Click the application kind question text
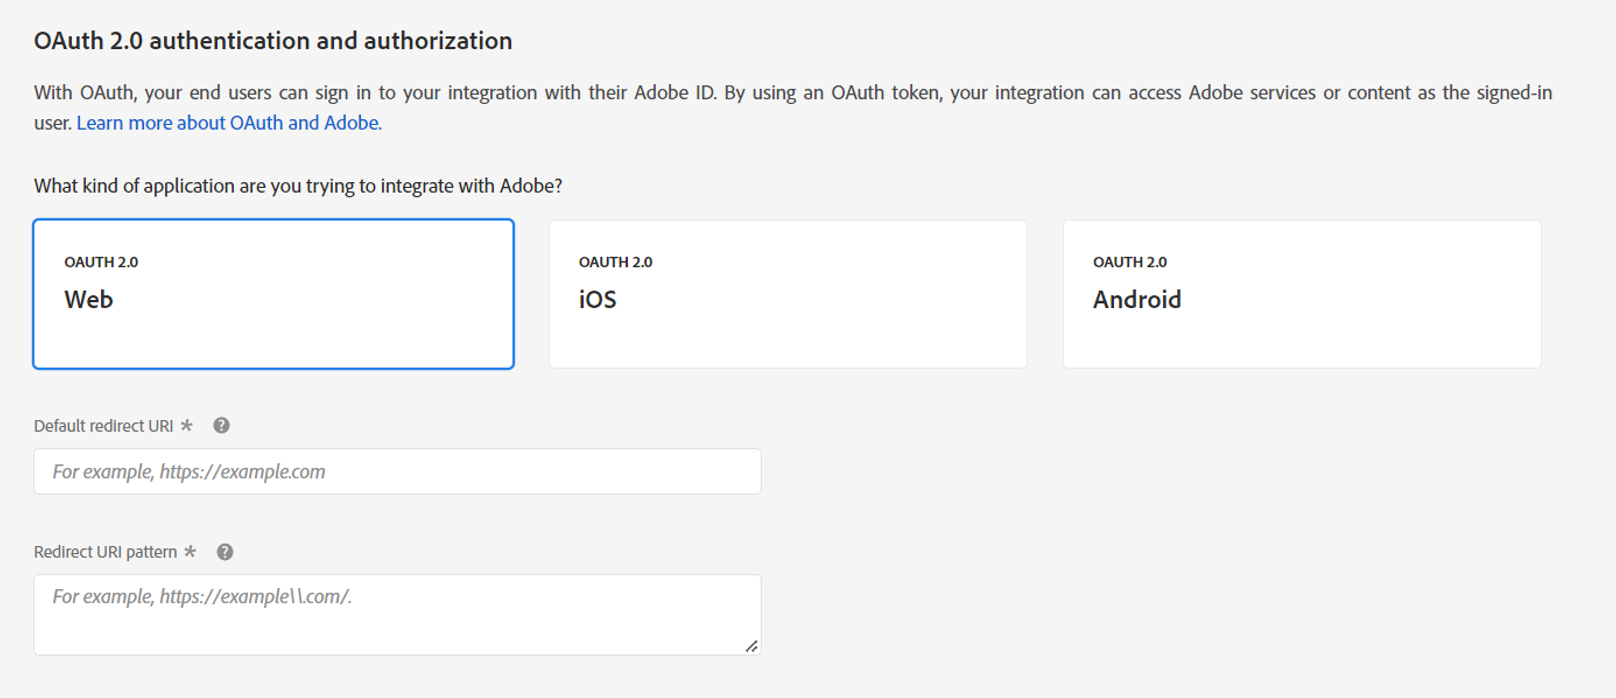The width and height of the screenshot is (1616, 698). point(298,186)
